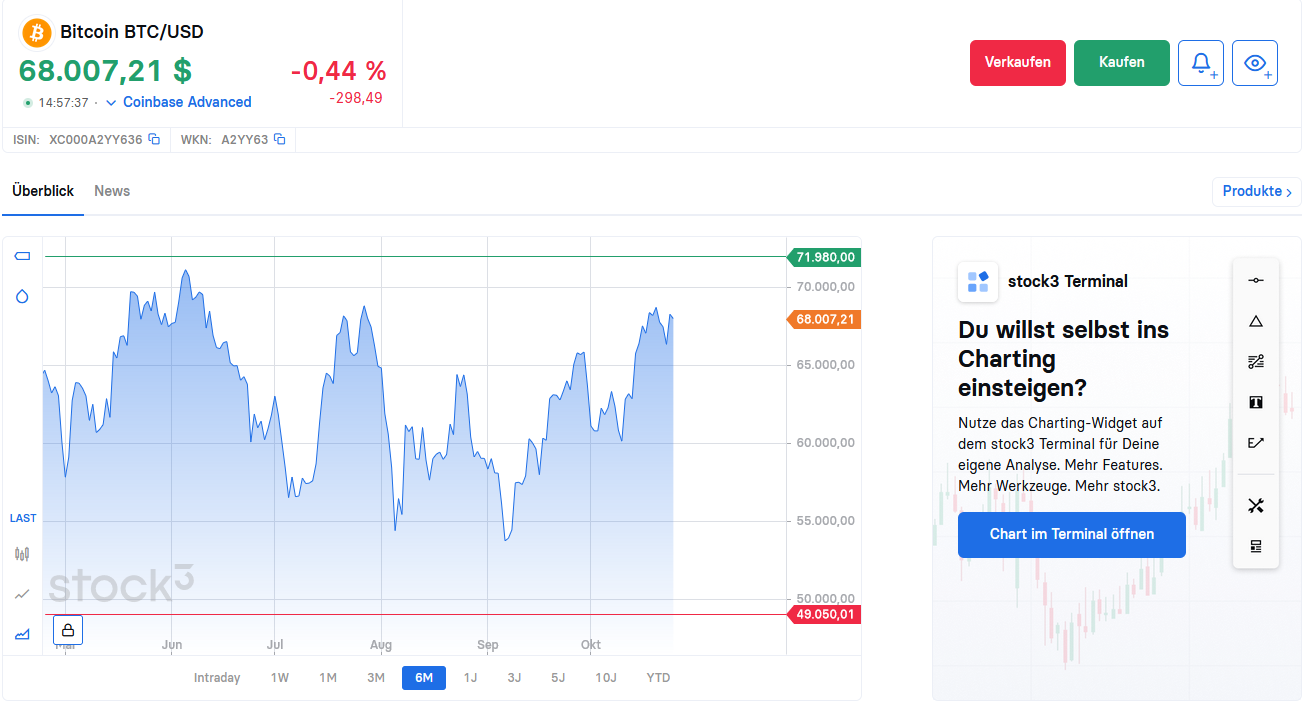1302x704 pixels.
Task: Click the Sep label on time axis
Action: coord(487,645)
